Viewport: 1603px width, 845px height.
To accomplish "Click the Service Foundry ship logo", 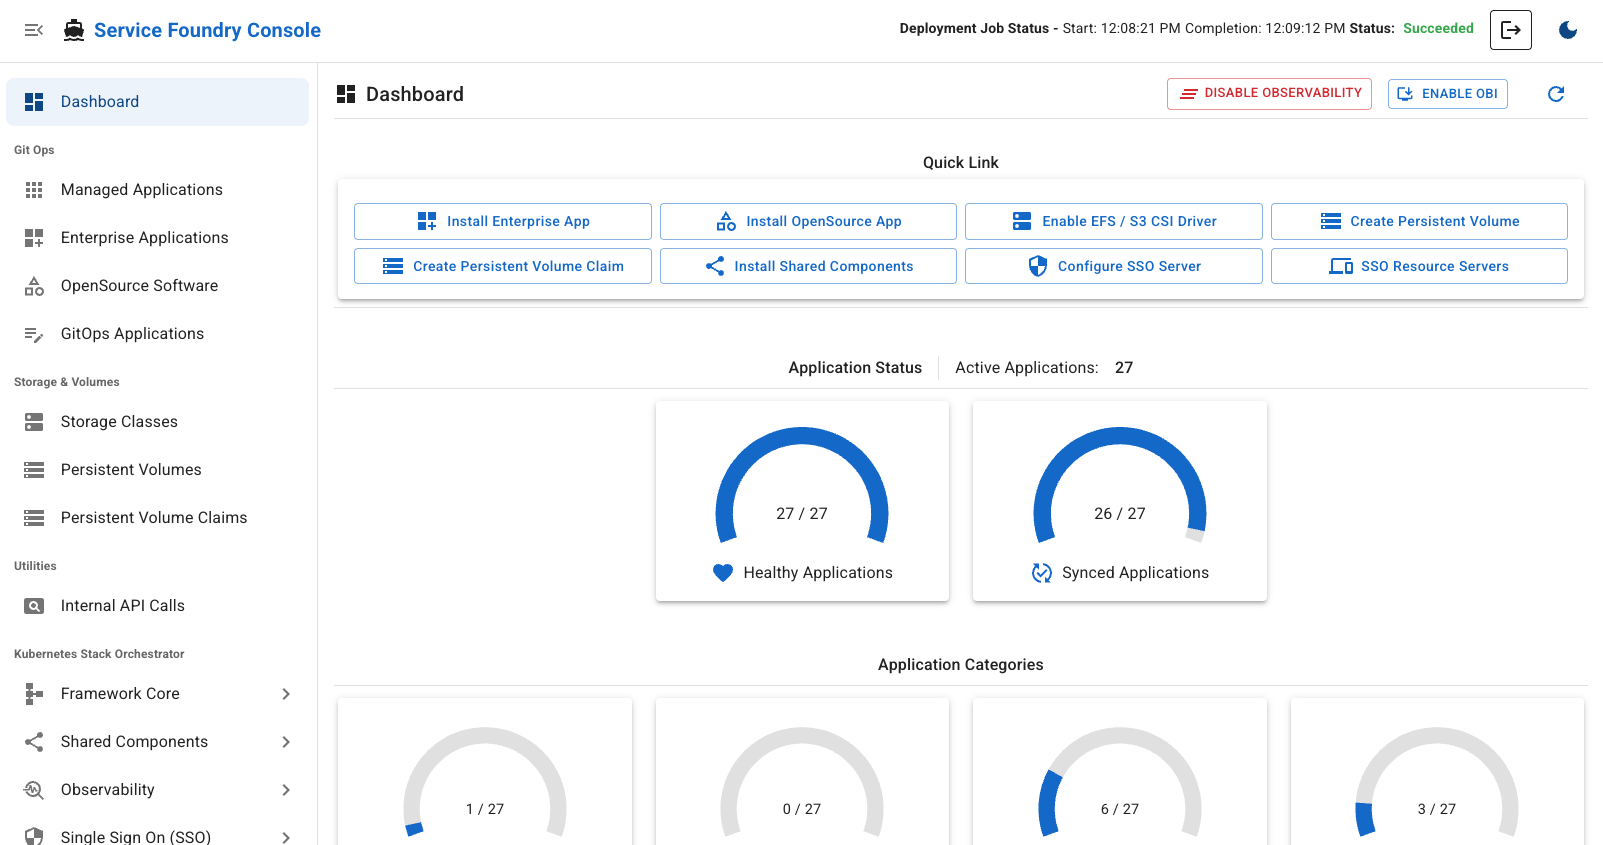I will pos(74,30).
